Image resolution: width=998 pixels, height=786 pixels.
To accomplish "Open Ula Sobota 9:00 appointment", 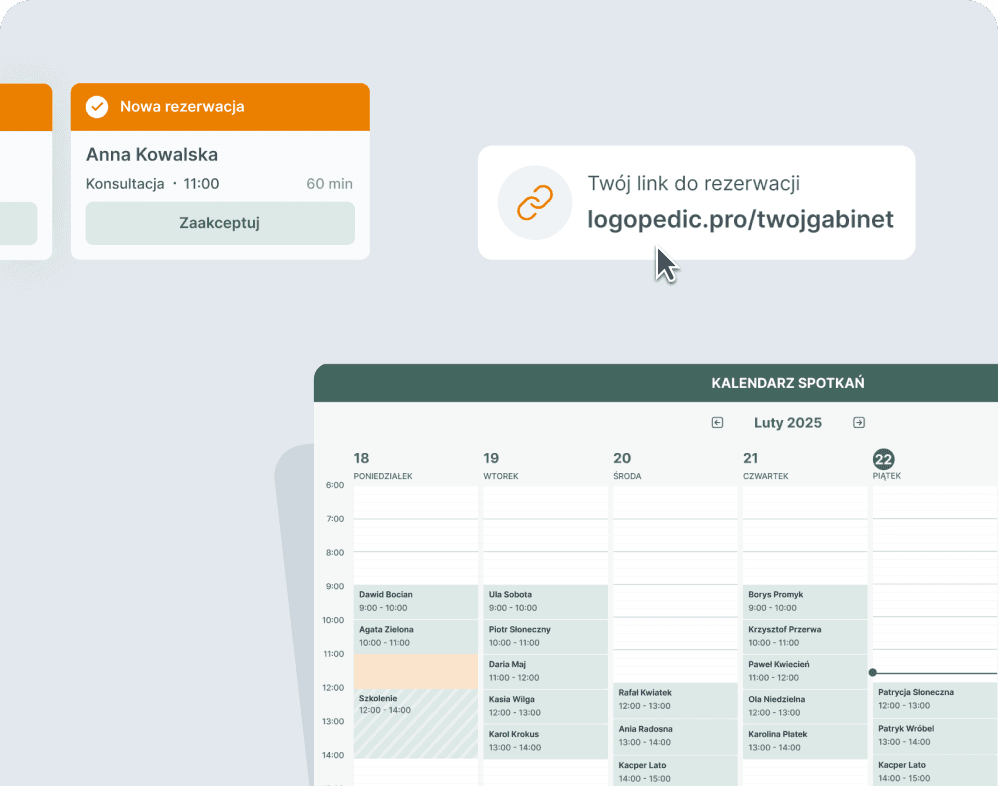I will coord(545,601).
